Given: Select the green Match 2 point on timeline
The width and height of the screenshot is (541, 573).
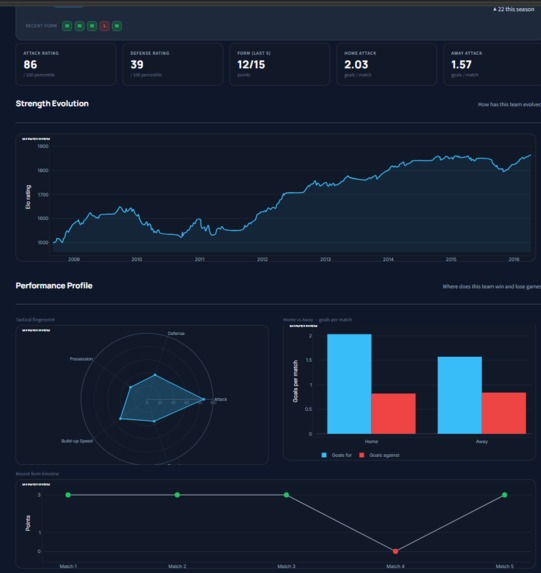Looking at the screenshot, I should (177, 495).
